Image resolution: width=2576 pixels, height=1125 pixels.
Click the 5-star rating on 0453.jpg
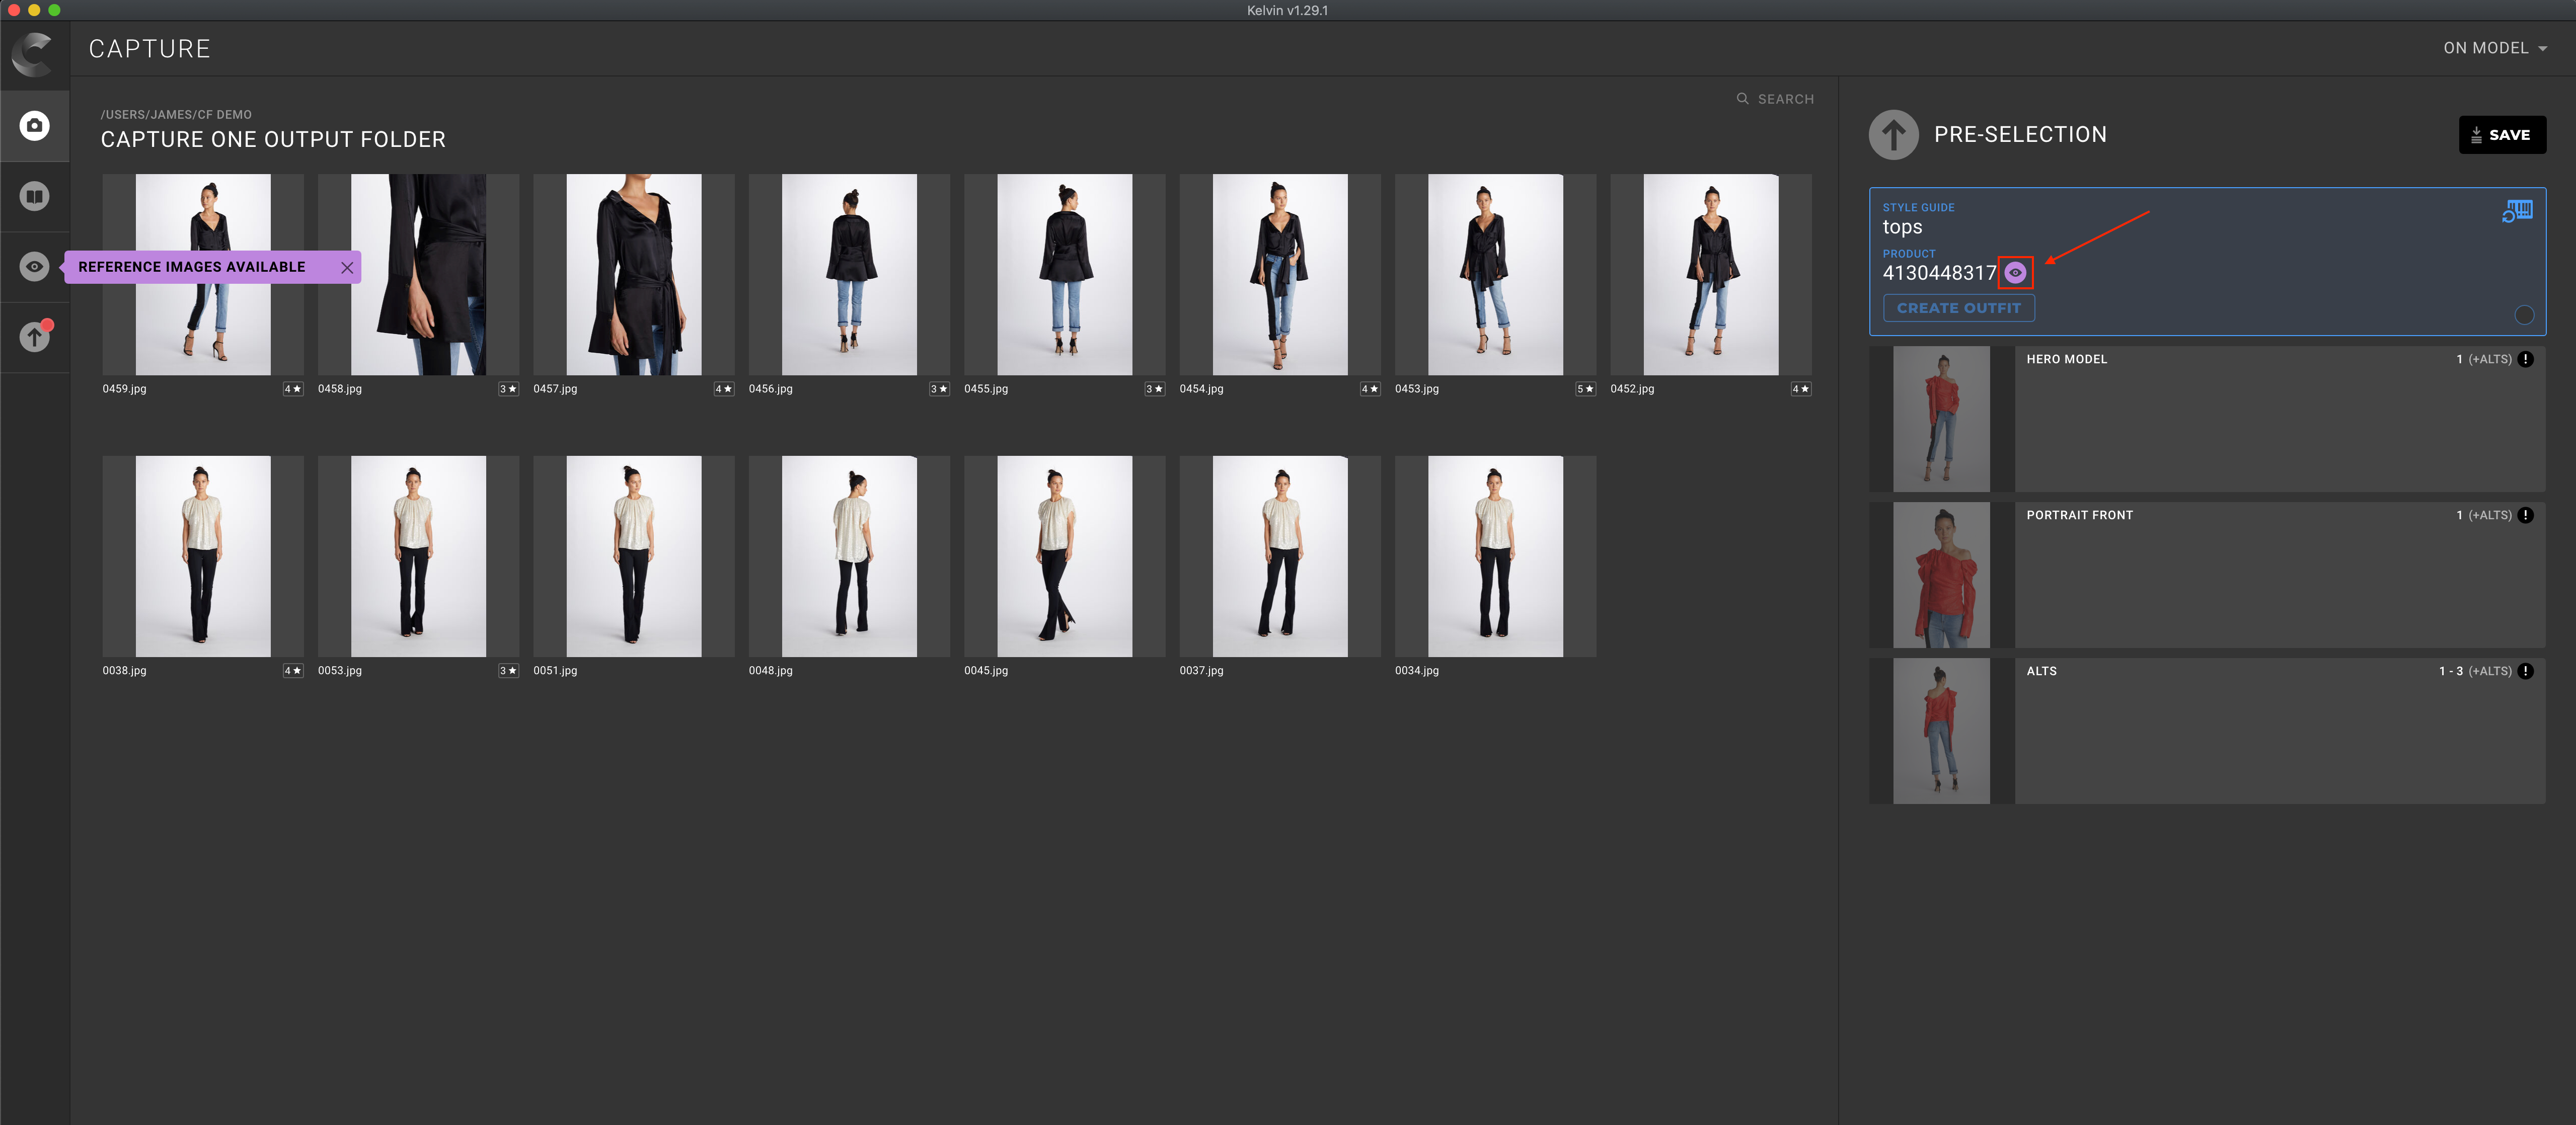(1586, 389)
